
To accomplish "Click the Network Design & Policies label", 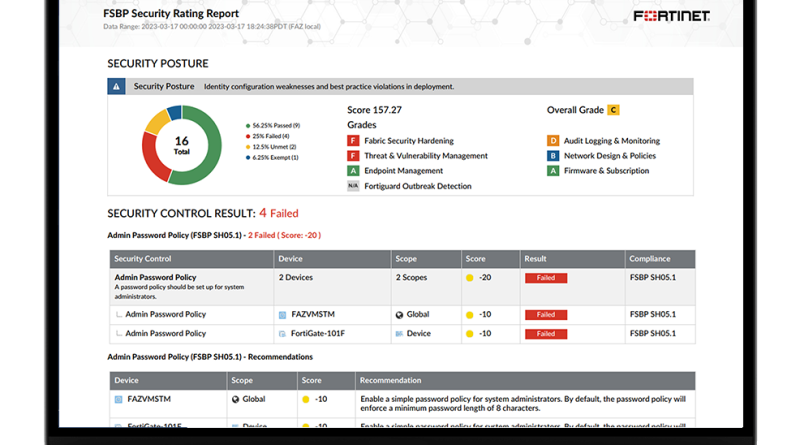I will (610, 156).
